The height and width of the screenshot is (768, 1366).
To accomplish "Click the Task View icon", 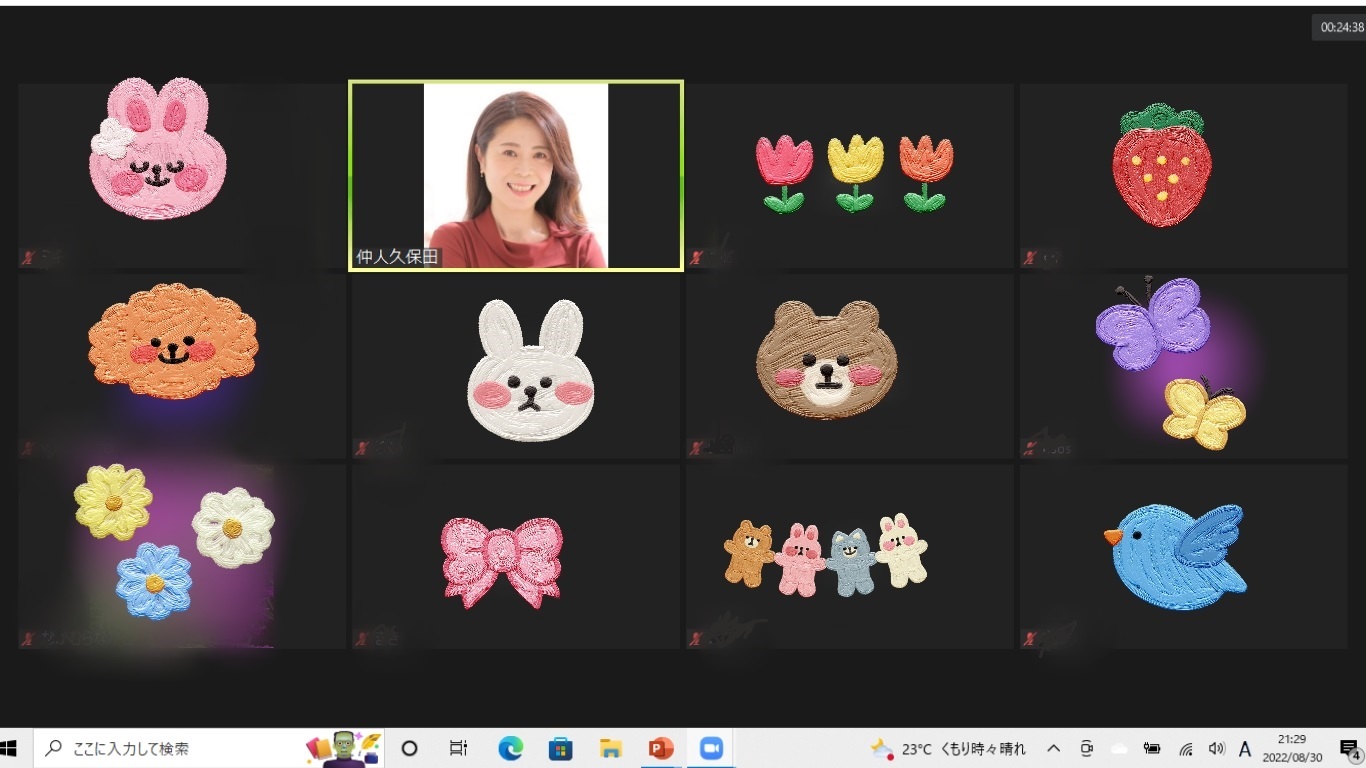I will pos(458,748).
